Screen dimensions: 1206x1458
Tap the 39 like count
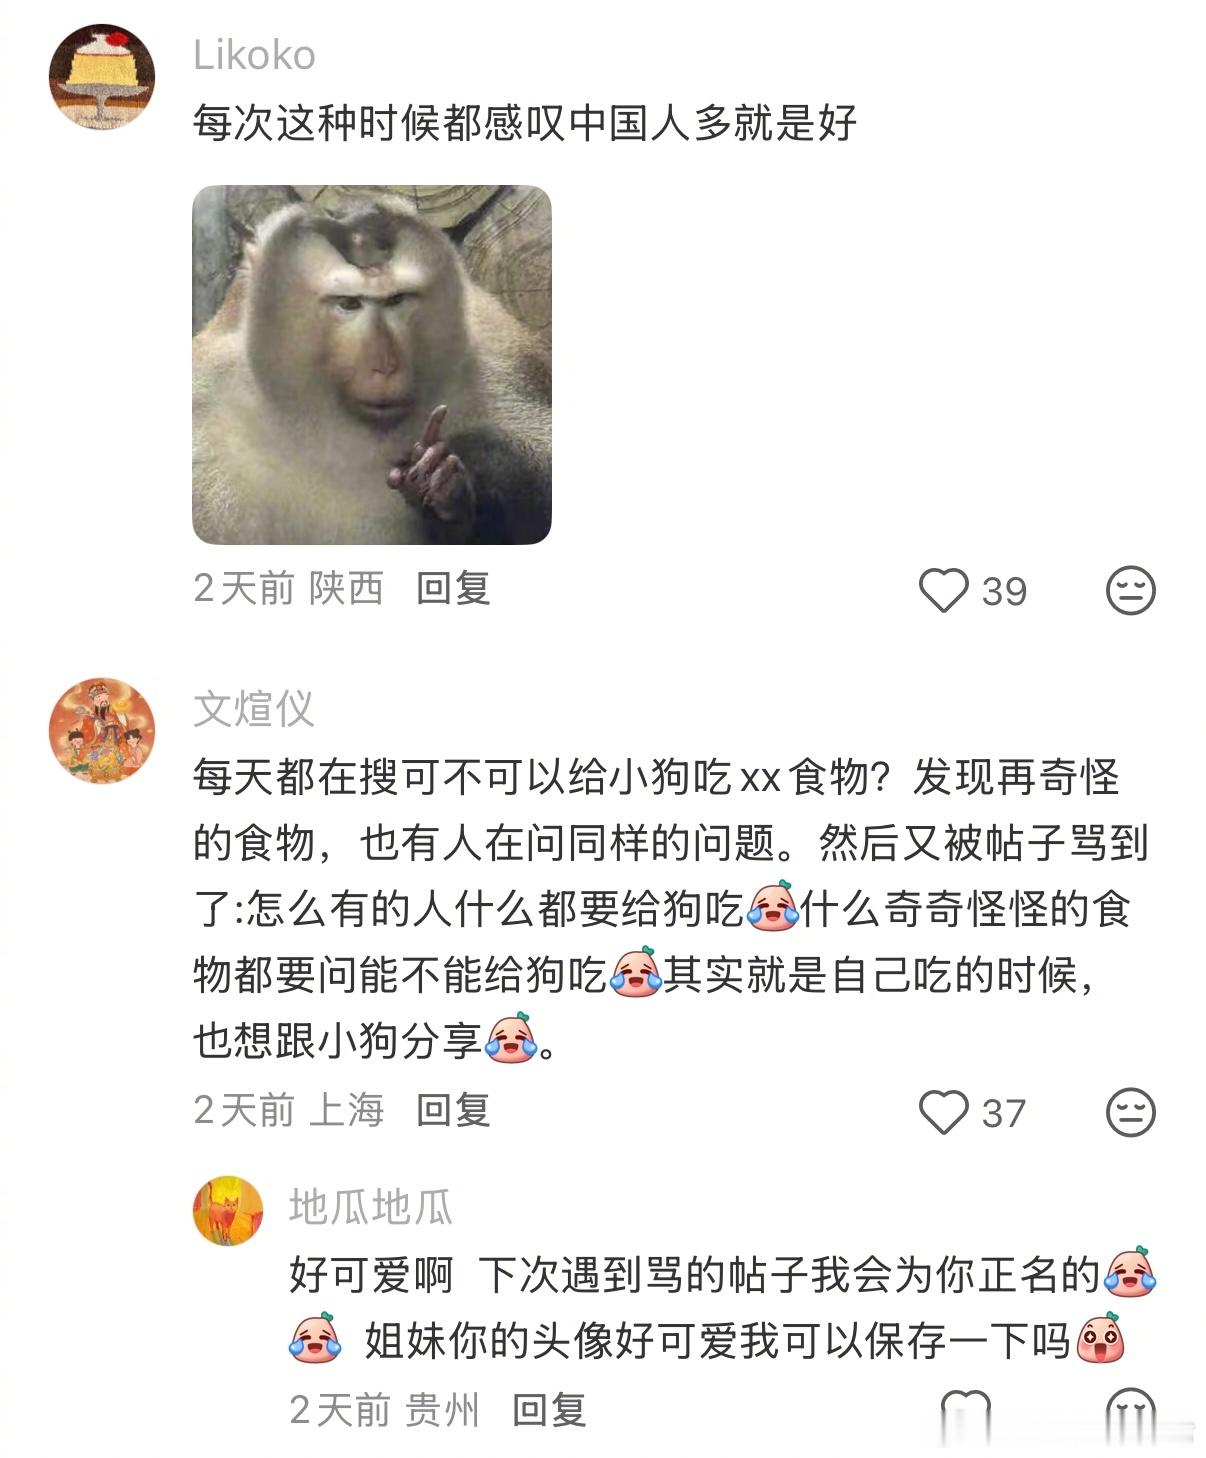[1004, 591]
